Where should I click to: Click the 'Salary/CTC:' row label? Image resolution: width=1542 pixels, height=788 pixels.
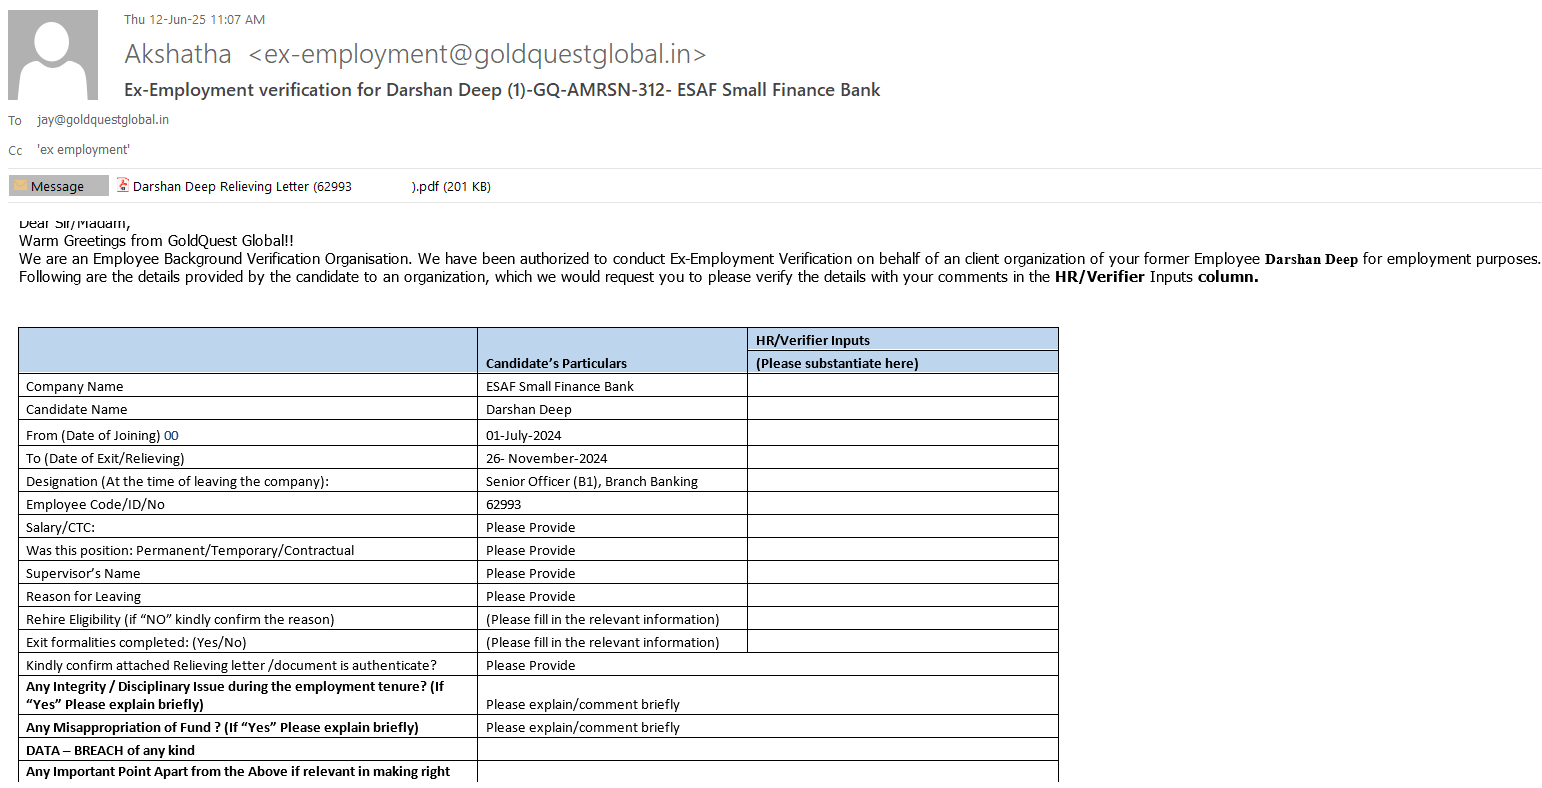61,527
